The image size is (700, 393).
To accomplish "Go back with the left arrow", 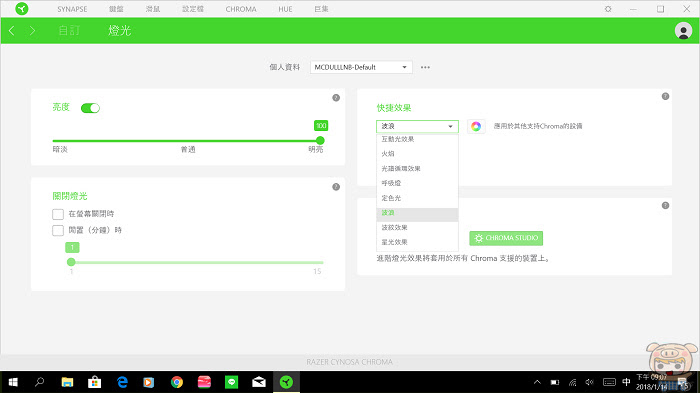I will (x=12, y=30).
